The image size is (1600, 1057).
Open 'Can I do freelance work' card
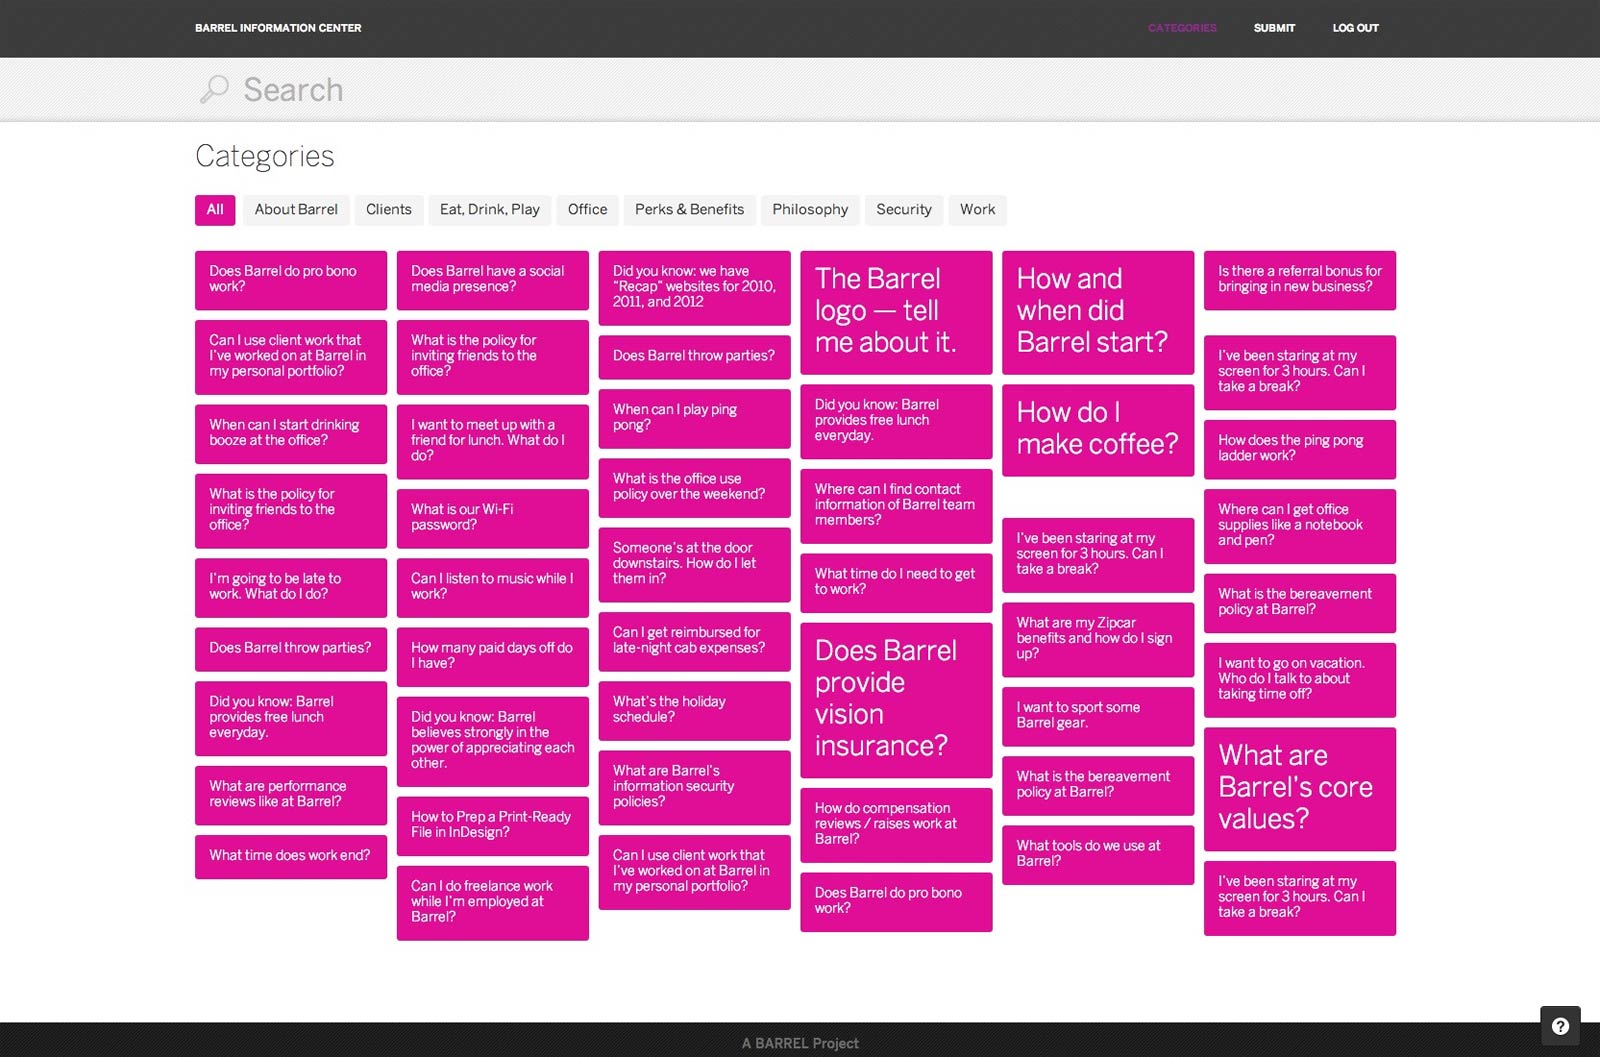(493, 902)
